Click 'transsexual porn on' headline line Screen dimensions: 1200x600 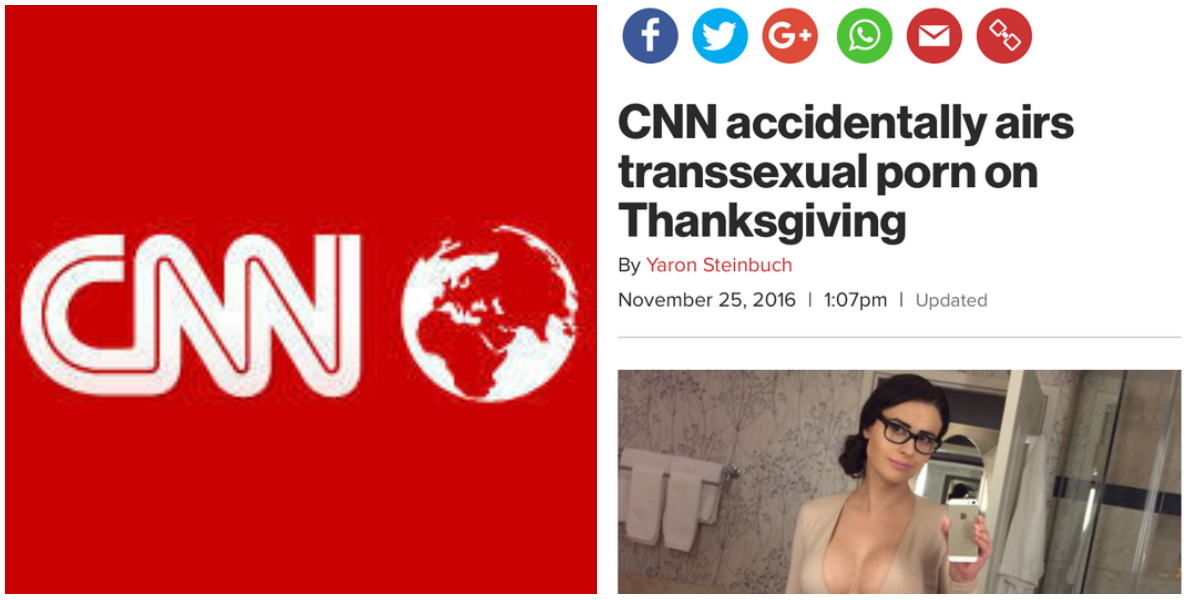point(828,172)
